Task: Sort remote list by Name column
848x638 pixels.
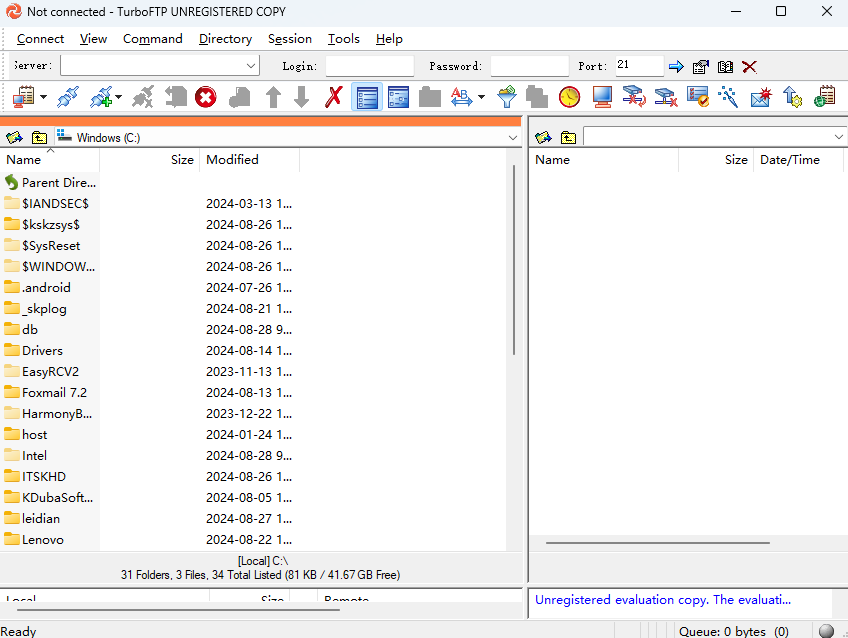Action: tap(604, 160)
